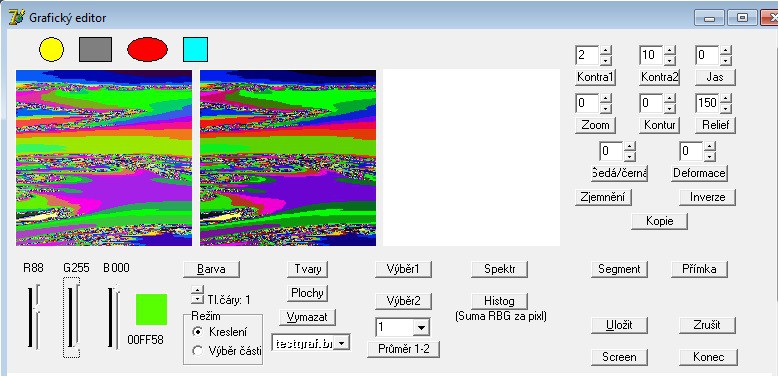The image size is (778, 376).
Task: Select the cyan square shape
Action: pyautogui.click(x=195, y=50)
